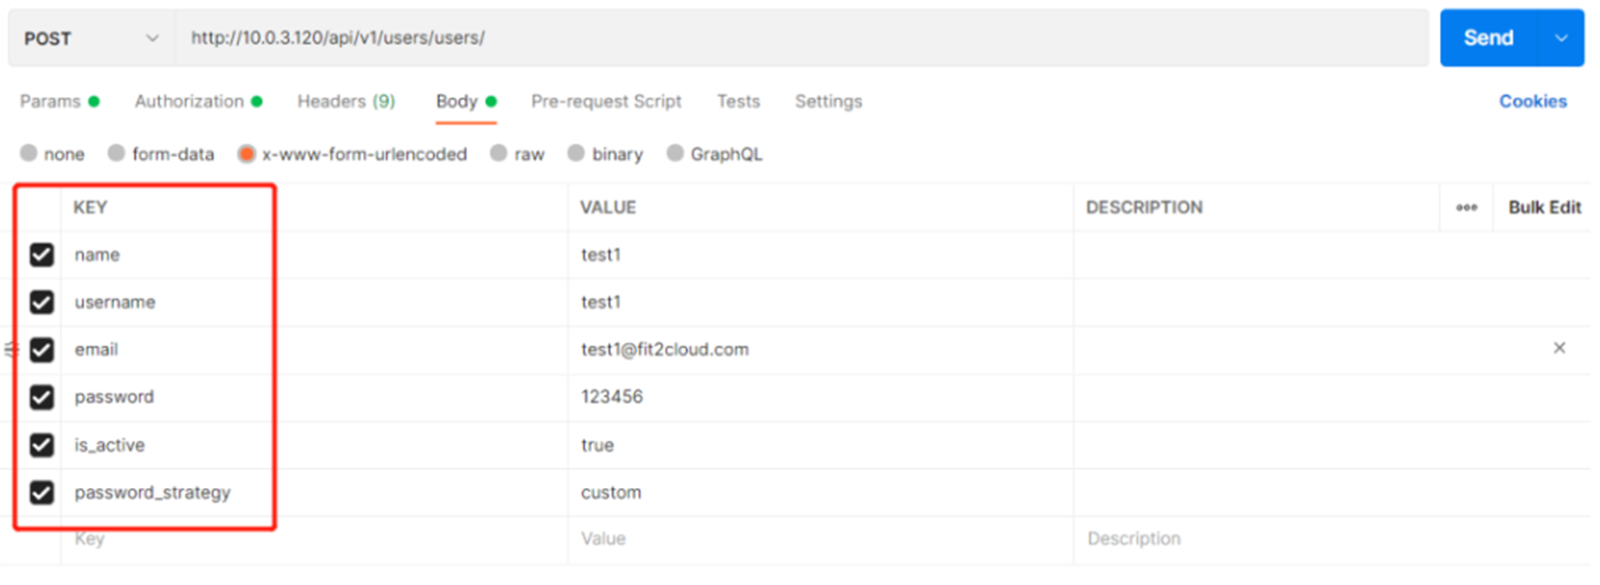The height and width of the screenshot is (585, 1600).
Task: Uncheck the name key checkbox
Action: (x=42, y=255)
